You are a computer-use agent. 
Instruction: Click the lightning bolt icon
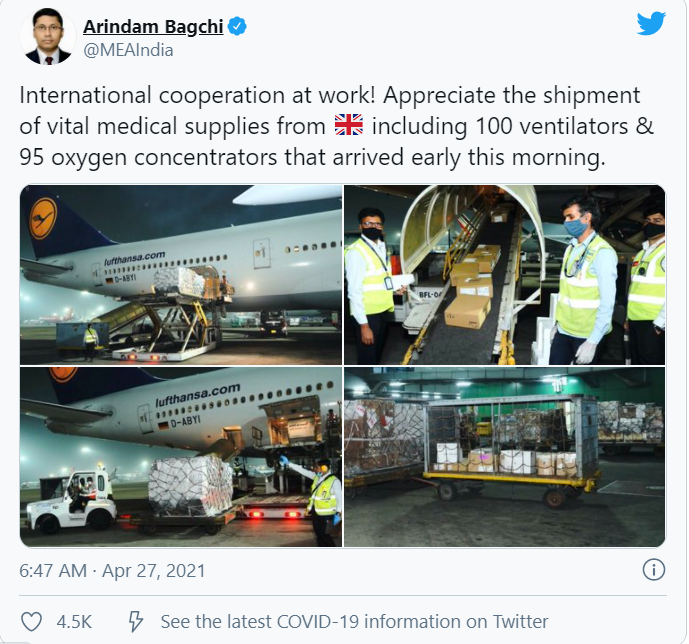(135, 622)
